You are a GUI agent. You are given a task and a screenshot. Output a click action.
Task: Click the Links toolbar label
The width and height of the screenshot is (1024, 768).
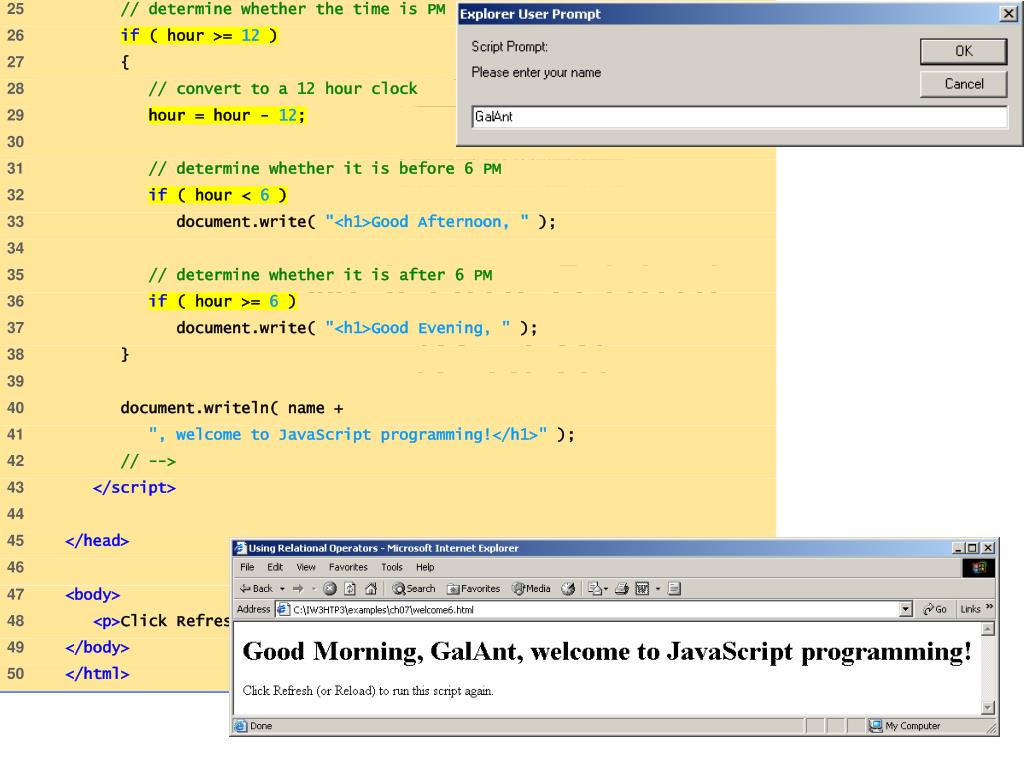970,609
